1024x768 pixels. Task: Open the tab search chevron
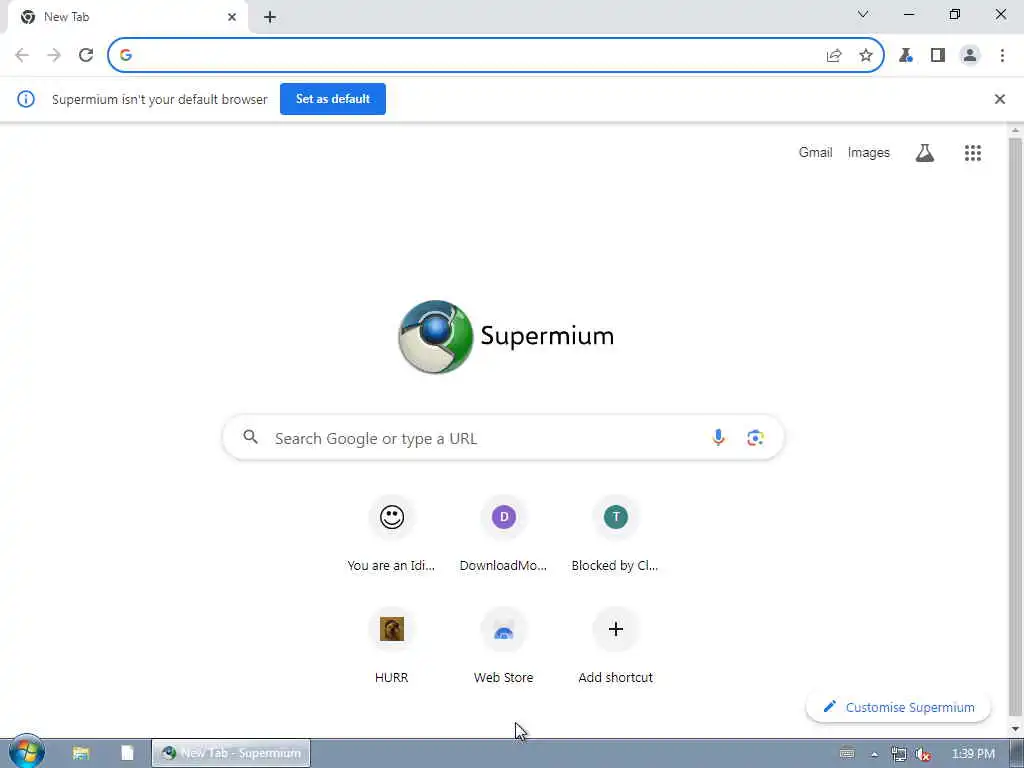coord(863,14)
